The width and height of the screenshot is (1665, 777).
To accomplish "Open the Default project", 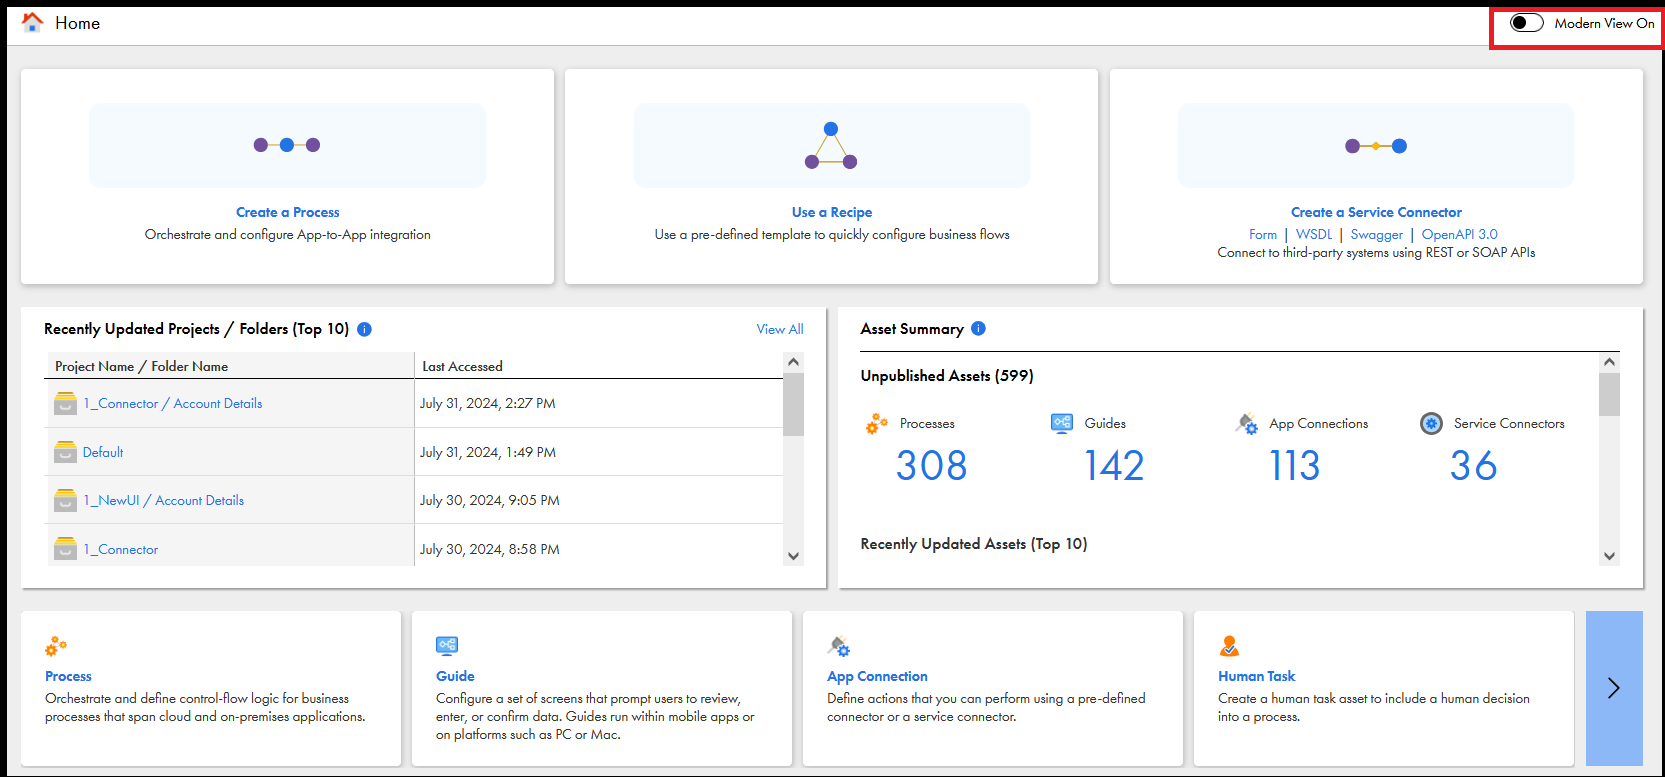I will click(x=103, y=452).
